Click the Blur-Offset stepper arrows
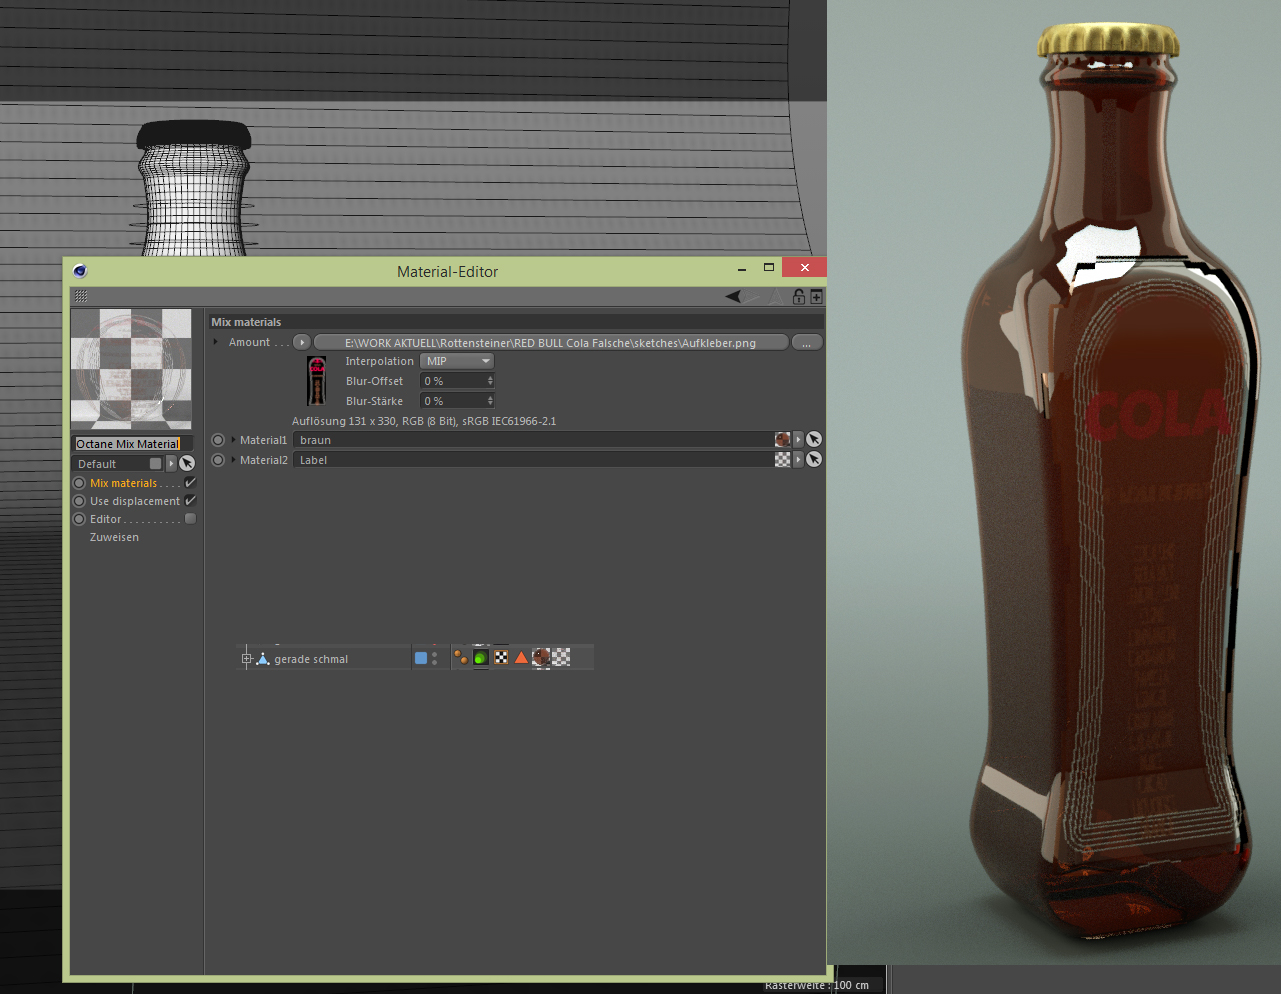Viewport: 1281px width, 994px height. 490,381
